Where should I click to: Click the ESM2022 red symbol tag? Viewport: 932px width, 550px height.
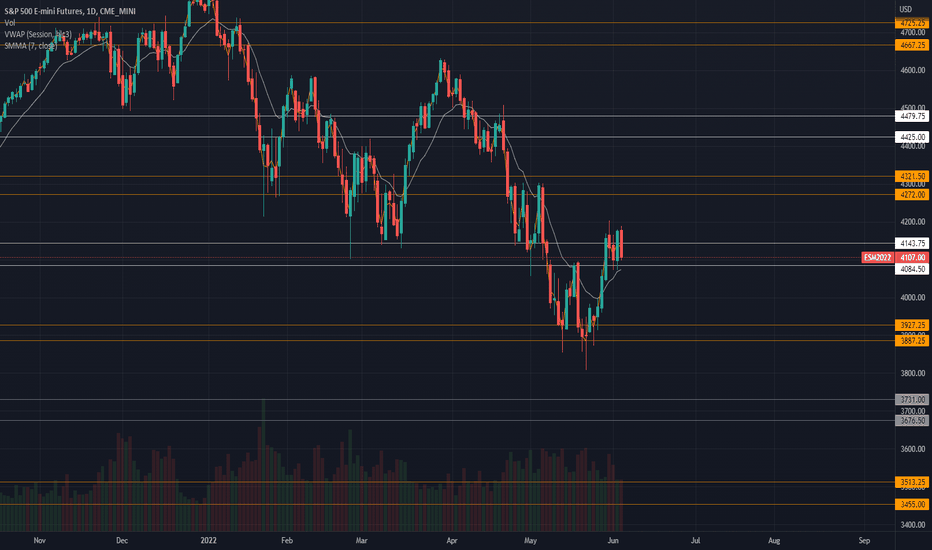point(877,257)
